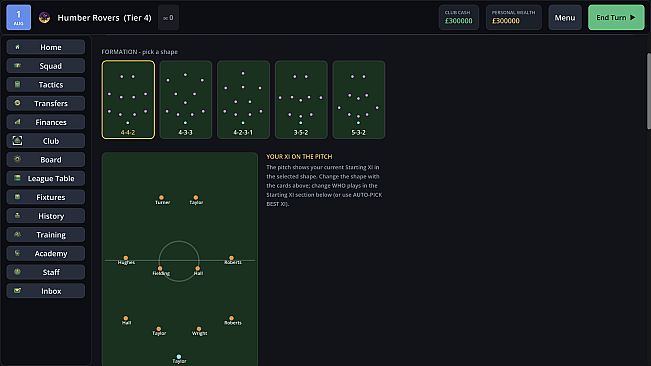Choose the 5-3-2 formation shape
Viewport: 651px width, 366px height.
pyautogui.click(x=359, y=100)
